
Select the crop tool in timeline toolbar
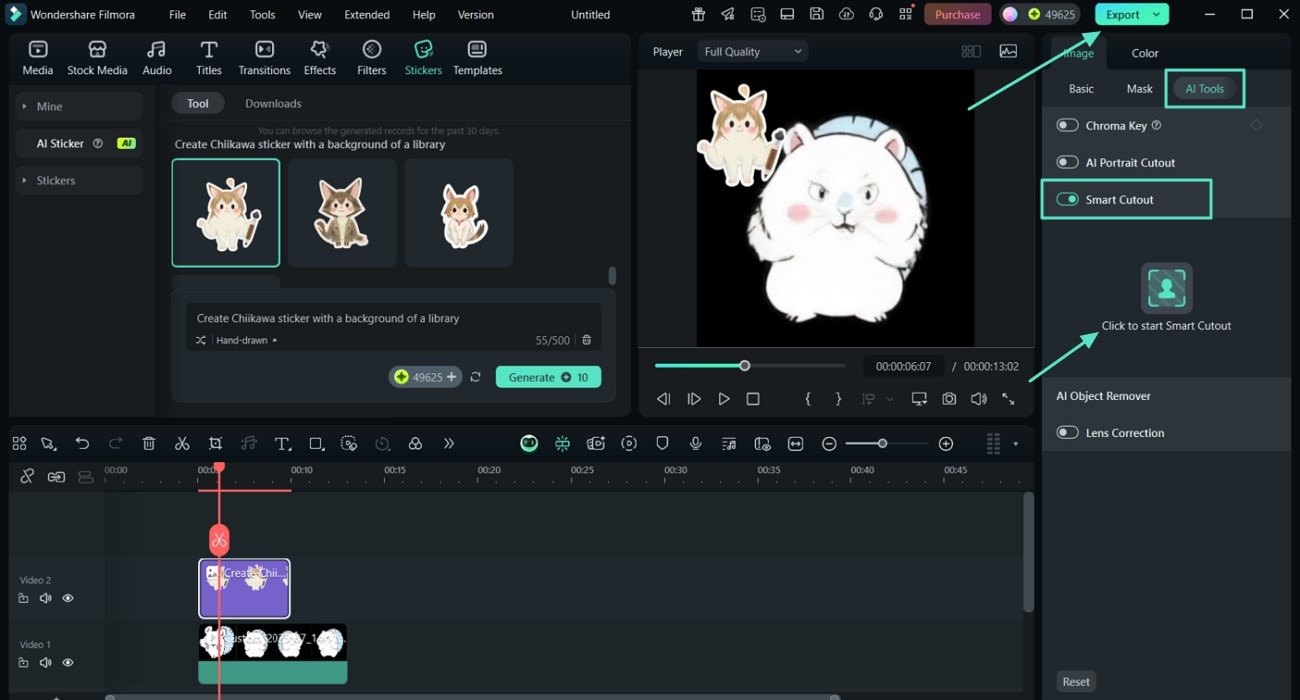(215, 444)
